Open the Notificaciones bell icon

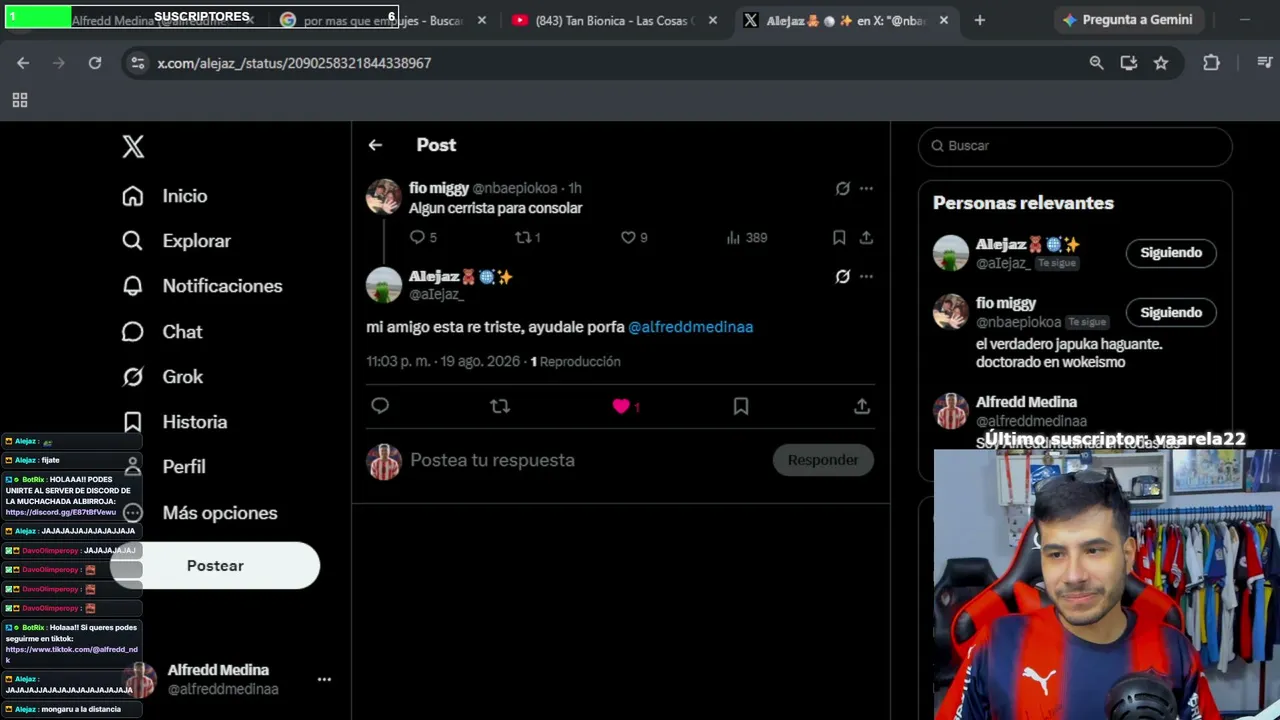(x=133, y=286)
